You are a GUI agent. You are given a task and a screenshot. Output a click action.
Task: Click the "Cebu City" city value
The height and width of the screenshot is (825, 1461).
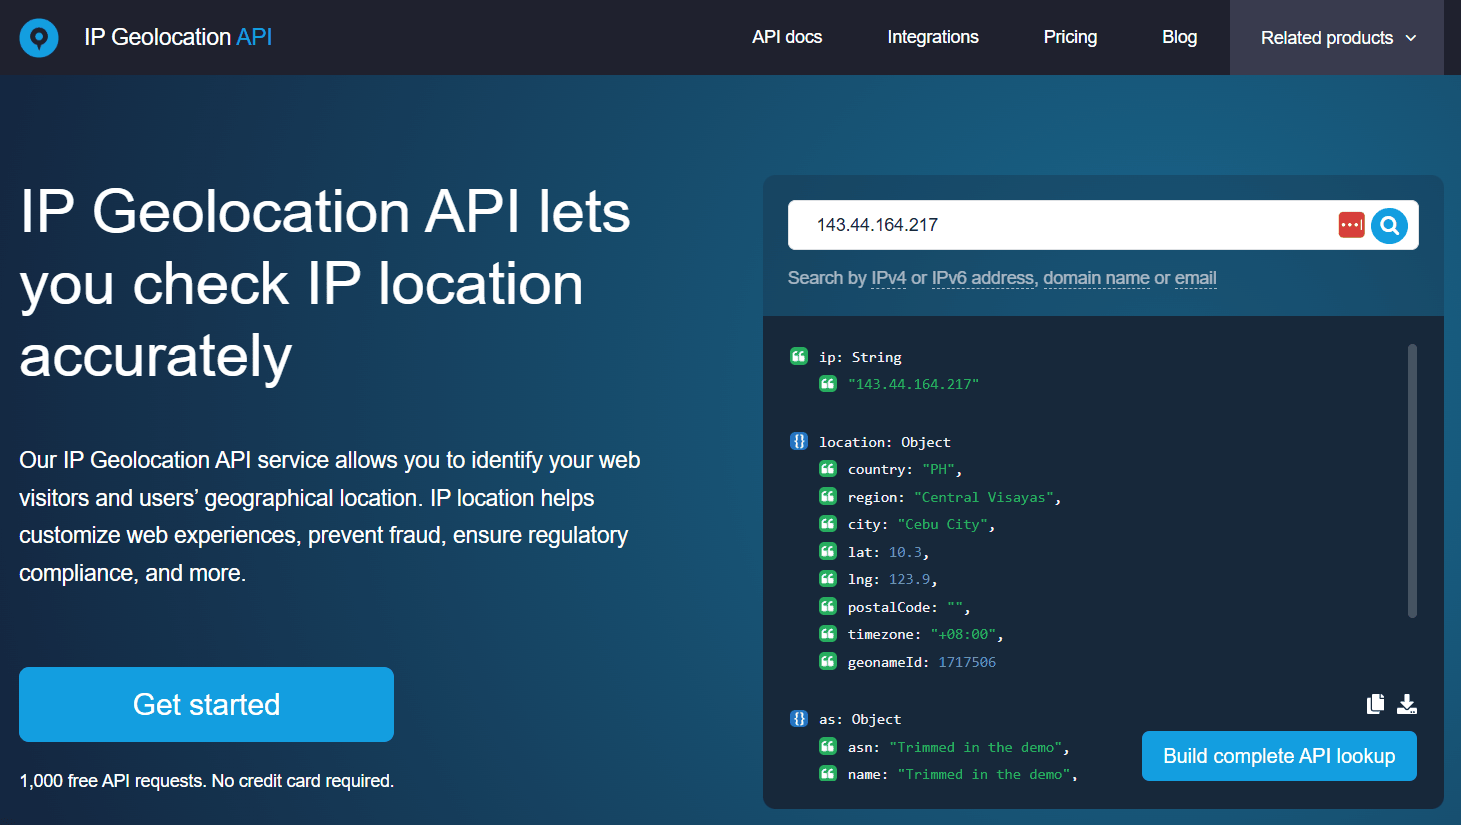(942, 524)
